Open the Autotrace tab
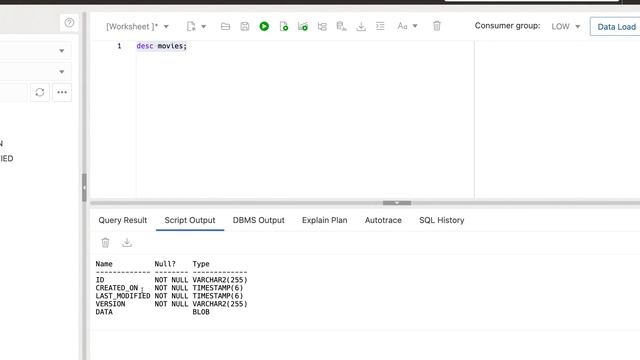This screenshot has width=640, height=360. [383, 220]
